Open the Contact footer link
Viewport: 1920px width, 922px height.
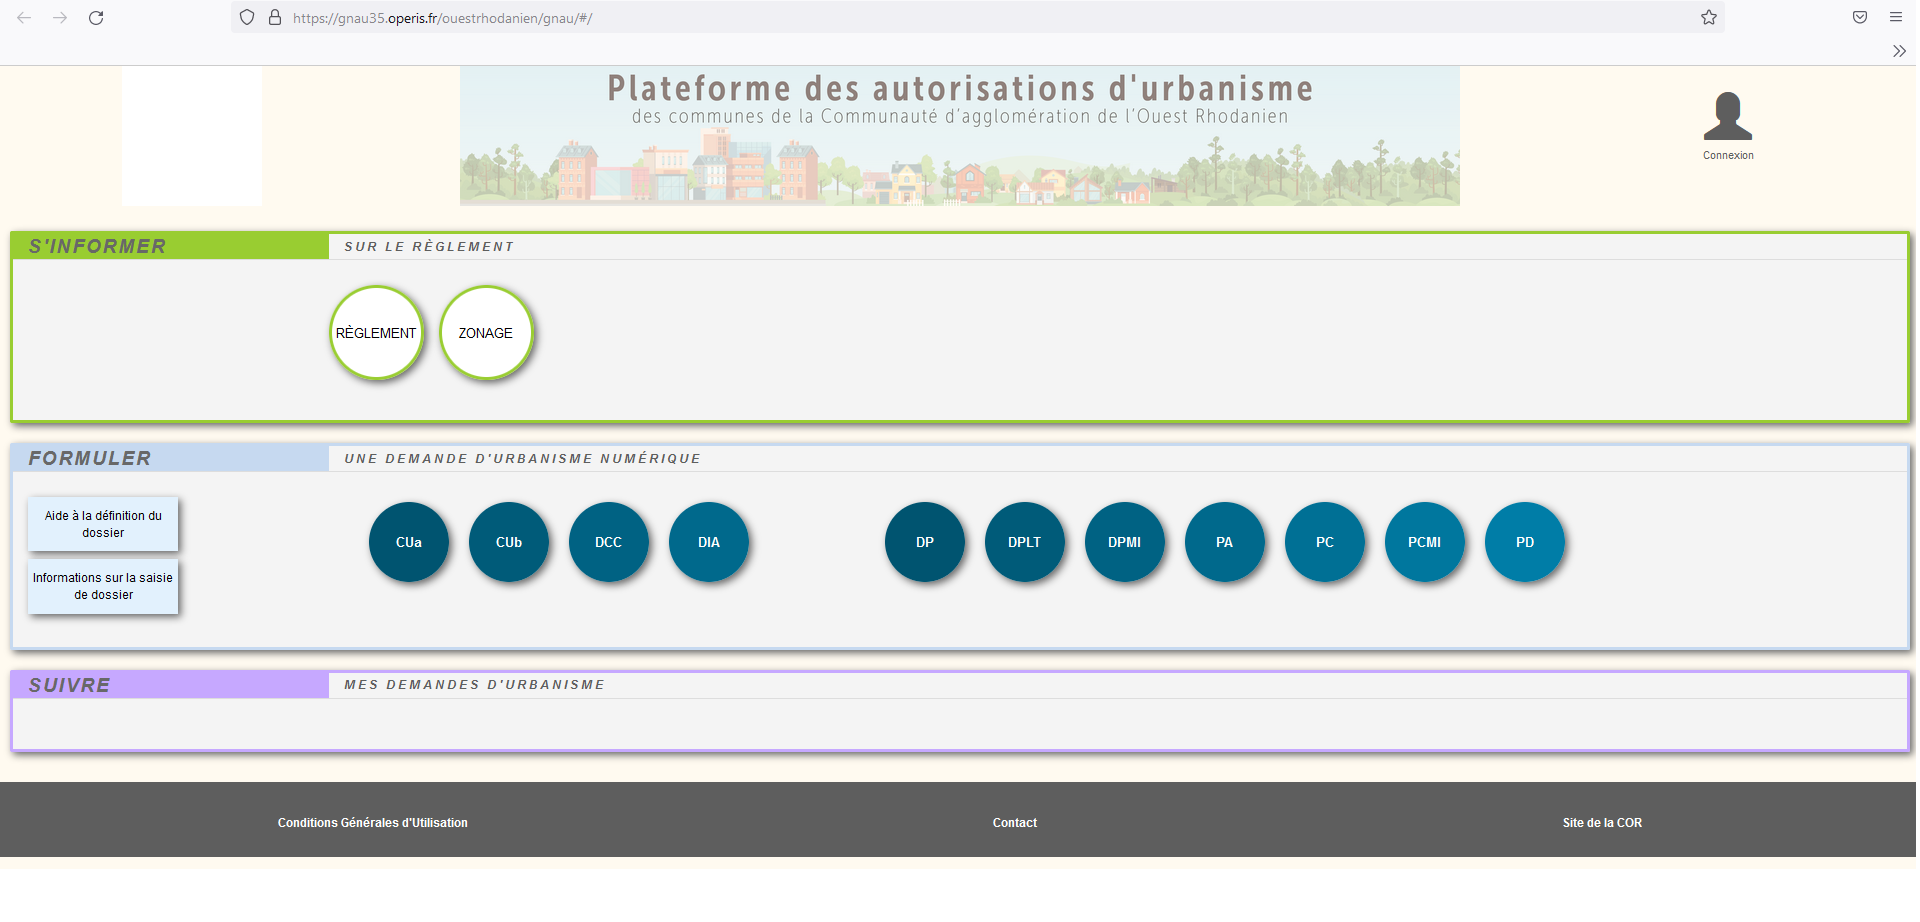point(1015,823)
